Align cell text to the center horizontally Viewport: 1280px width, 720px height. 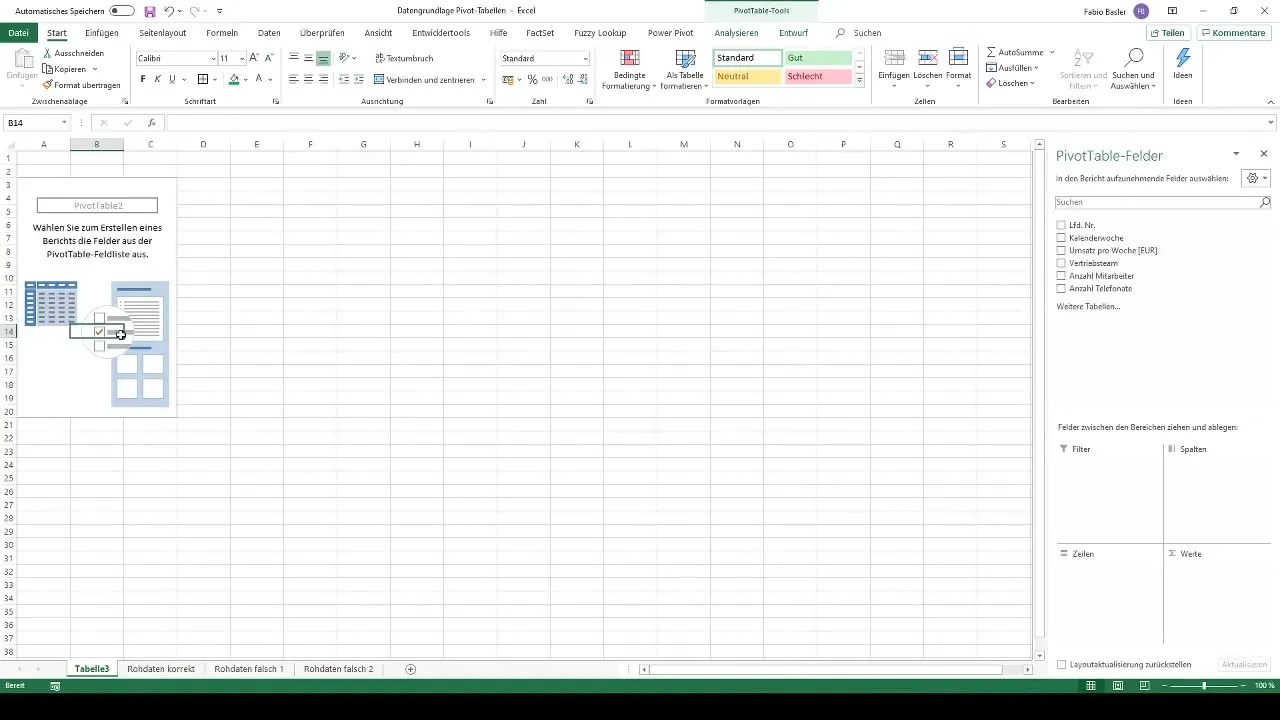point(308,79)
